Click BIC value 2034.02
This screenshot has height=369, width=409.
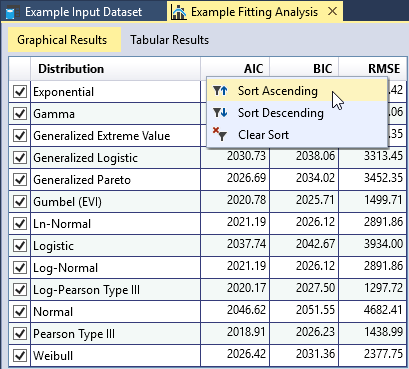pyautogui.click(x=315, y=178)
